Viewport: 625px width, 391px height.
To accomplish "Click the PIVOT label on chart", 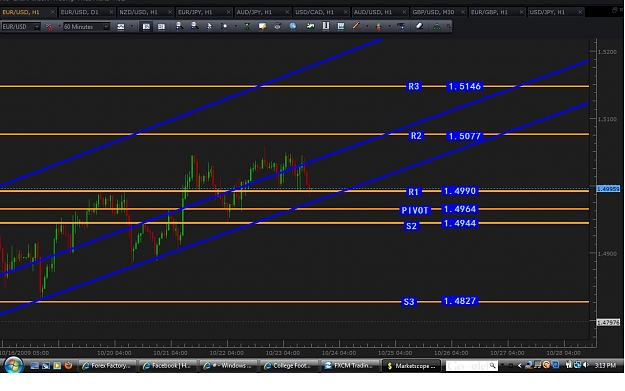I will pyautogui.click(x=415, y=210).
